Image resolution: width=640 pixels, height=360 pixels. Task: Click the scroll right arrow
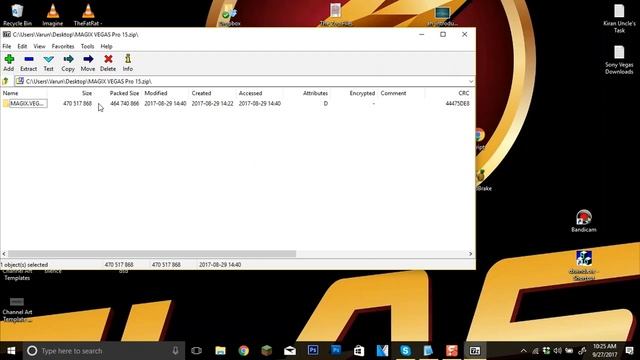471,254
